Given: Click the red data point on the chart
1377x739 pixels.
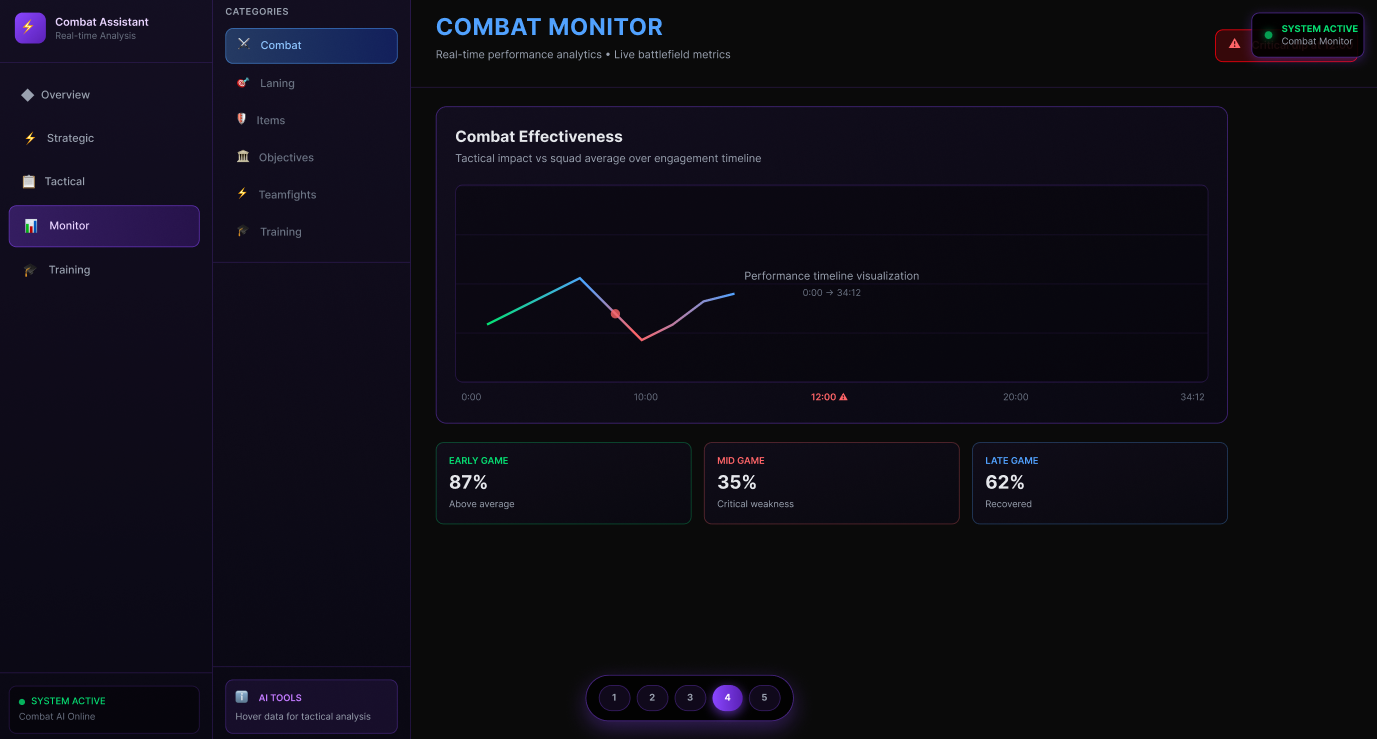Looking at the screenshot, I should (615, 314).
